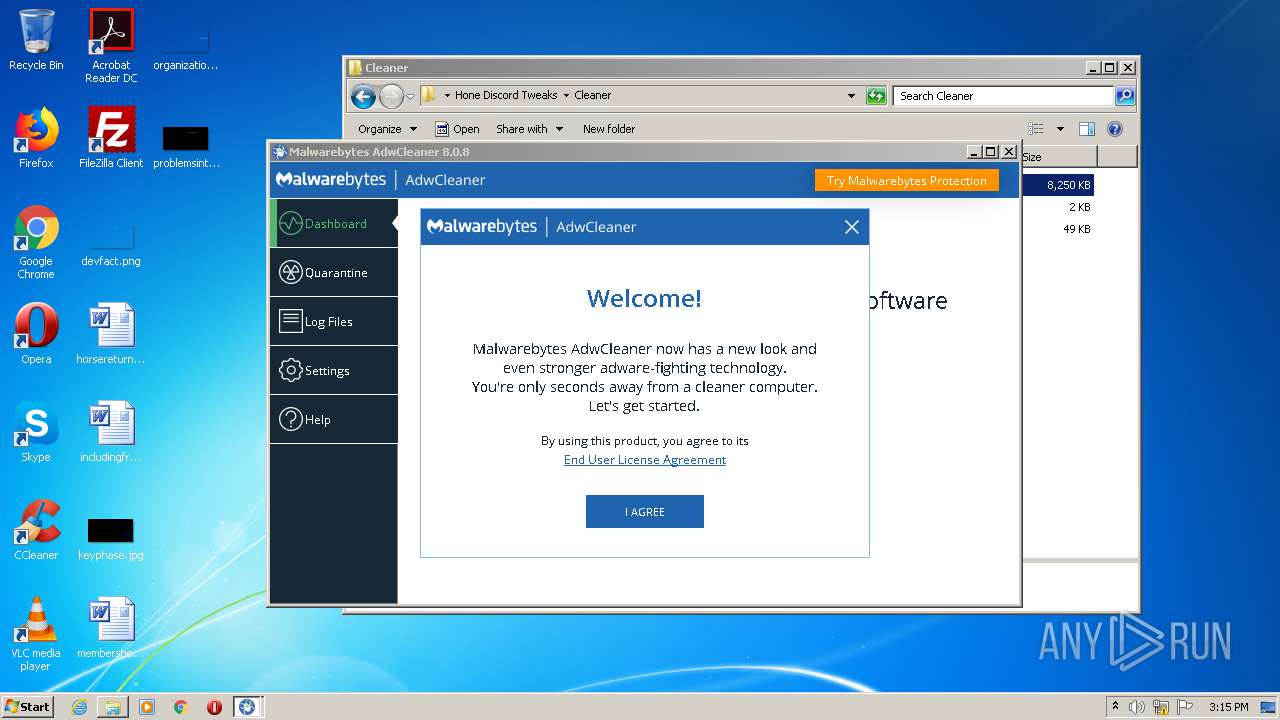Open CCleaner desktop shortcut
Screen dimensions: 1280x720
[36, 530]
